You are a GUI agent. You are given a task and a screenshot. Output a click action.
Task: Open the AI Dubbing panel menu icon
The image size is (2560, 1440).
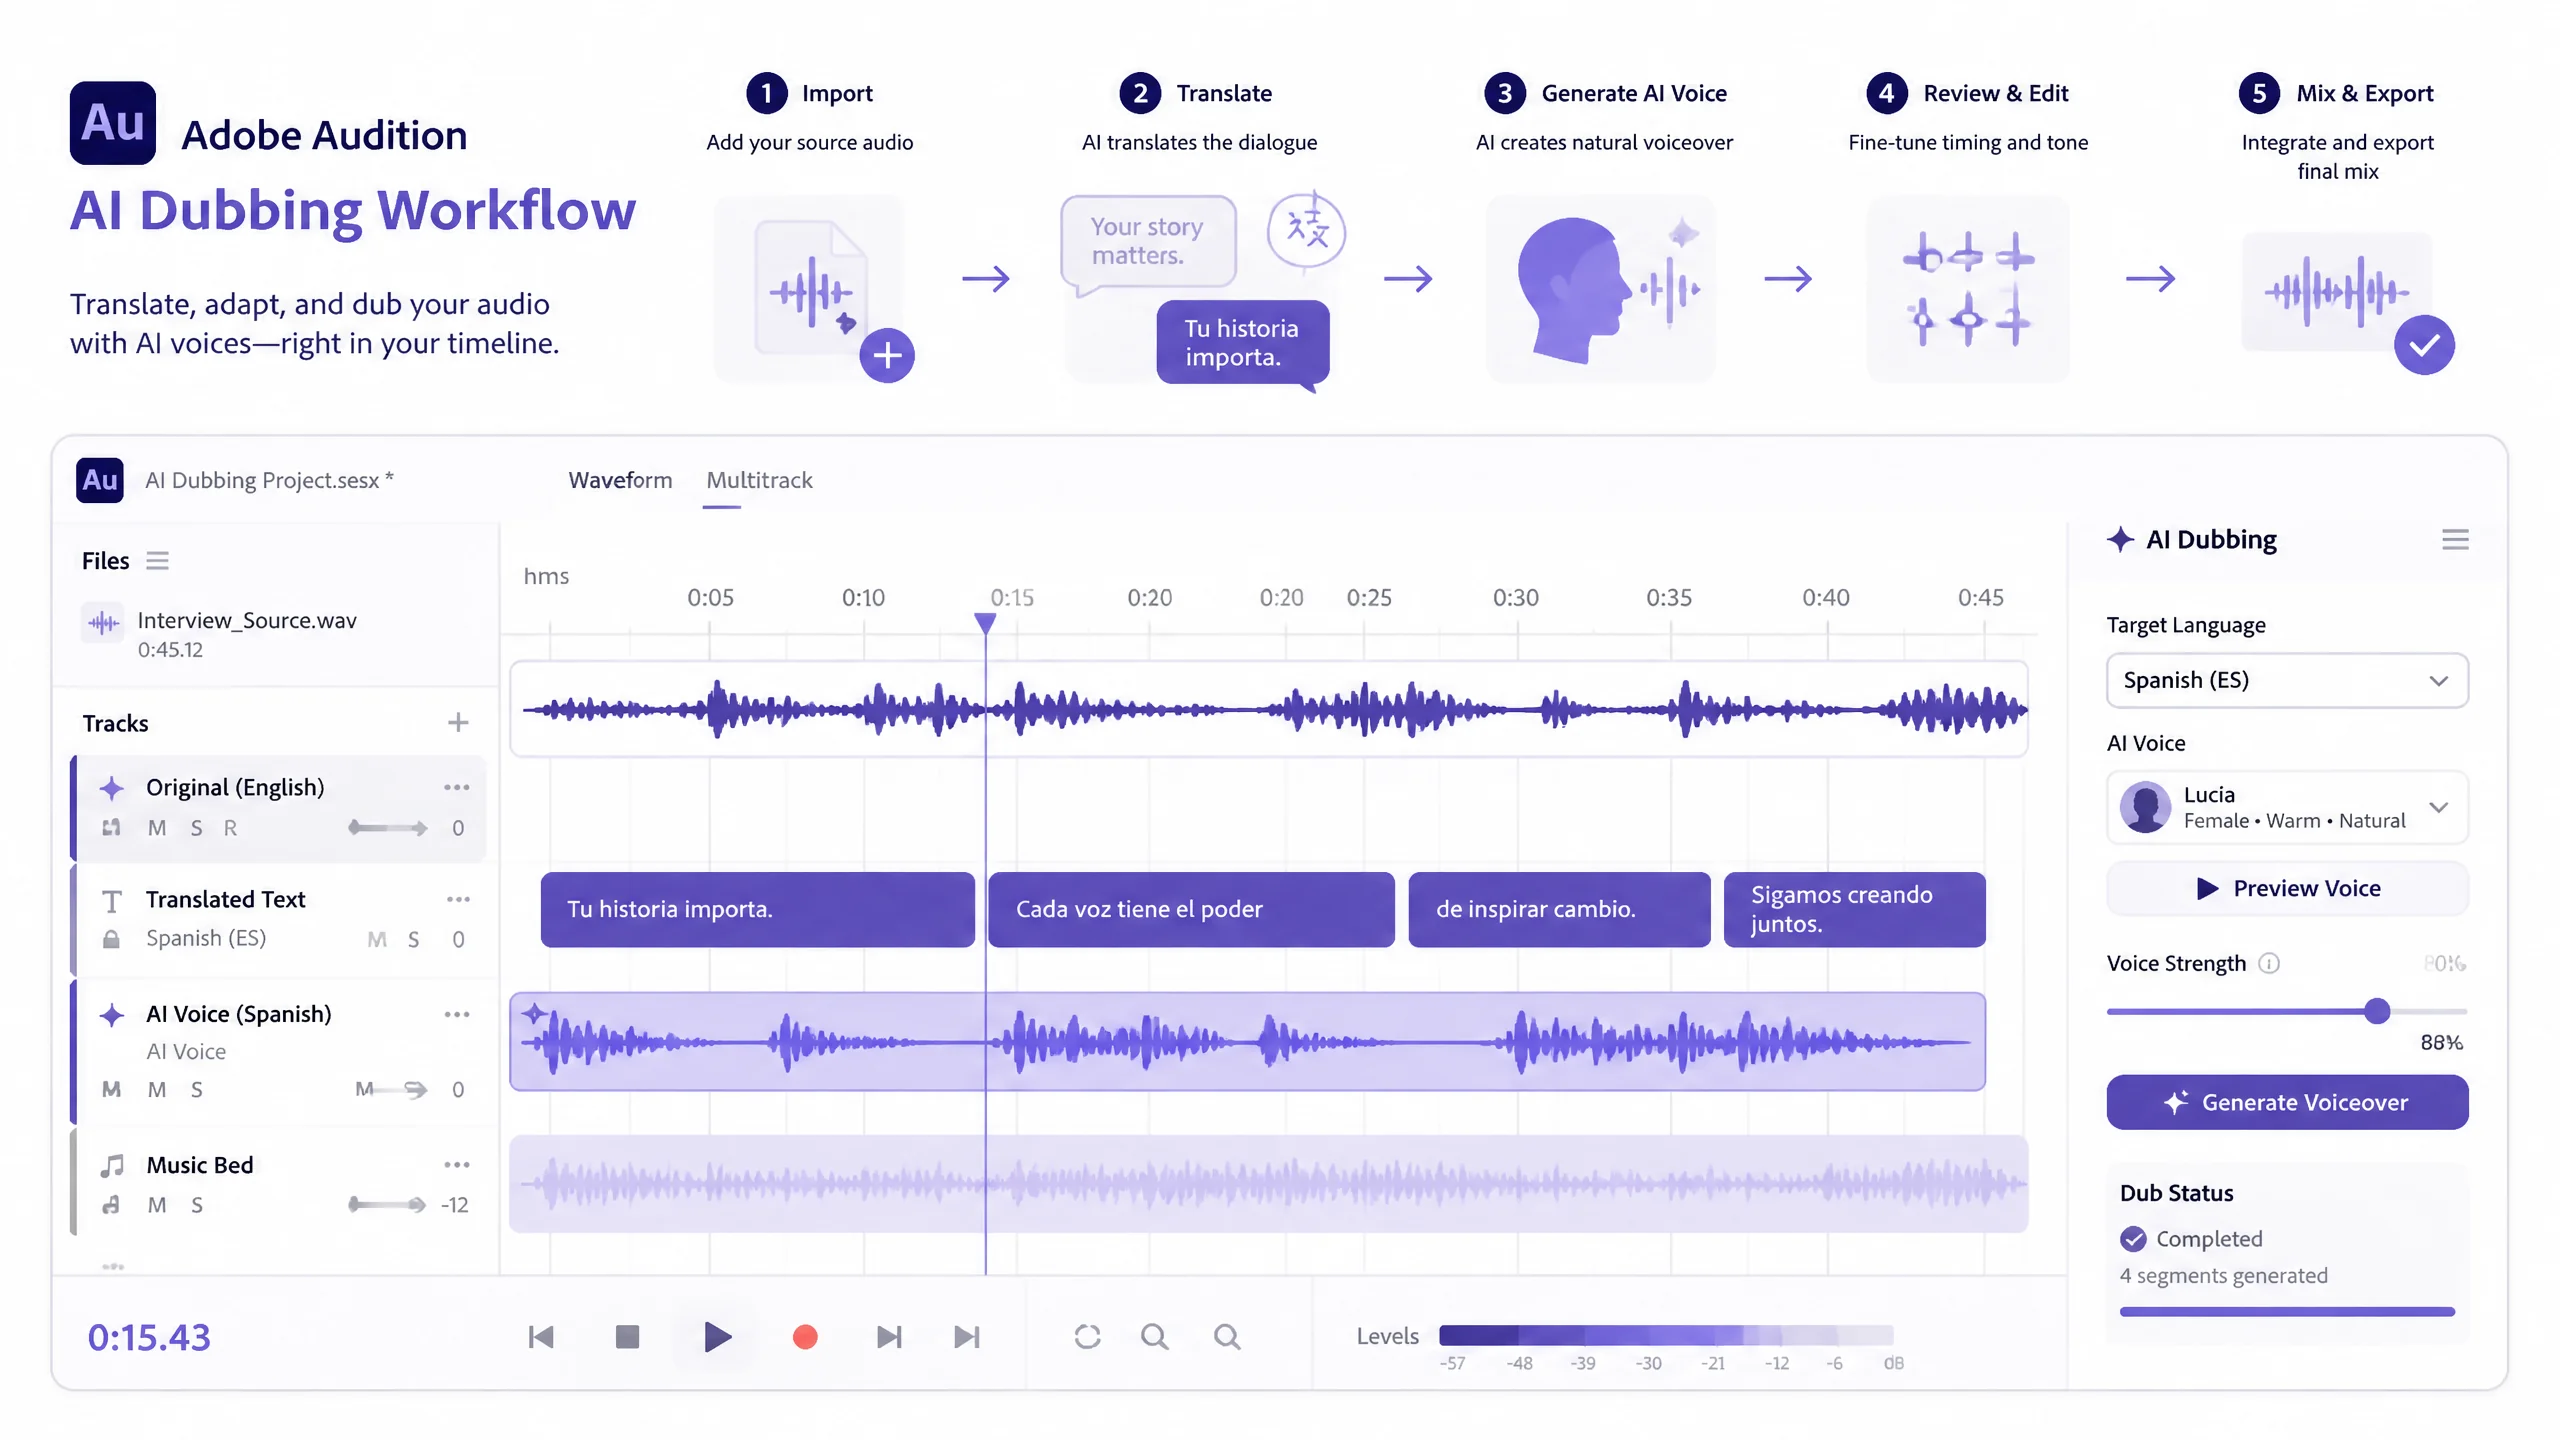[x=2455, y=539]
